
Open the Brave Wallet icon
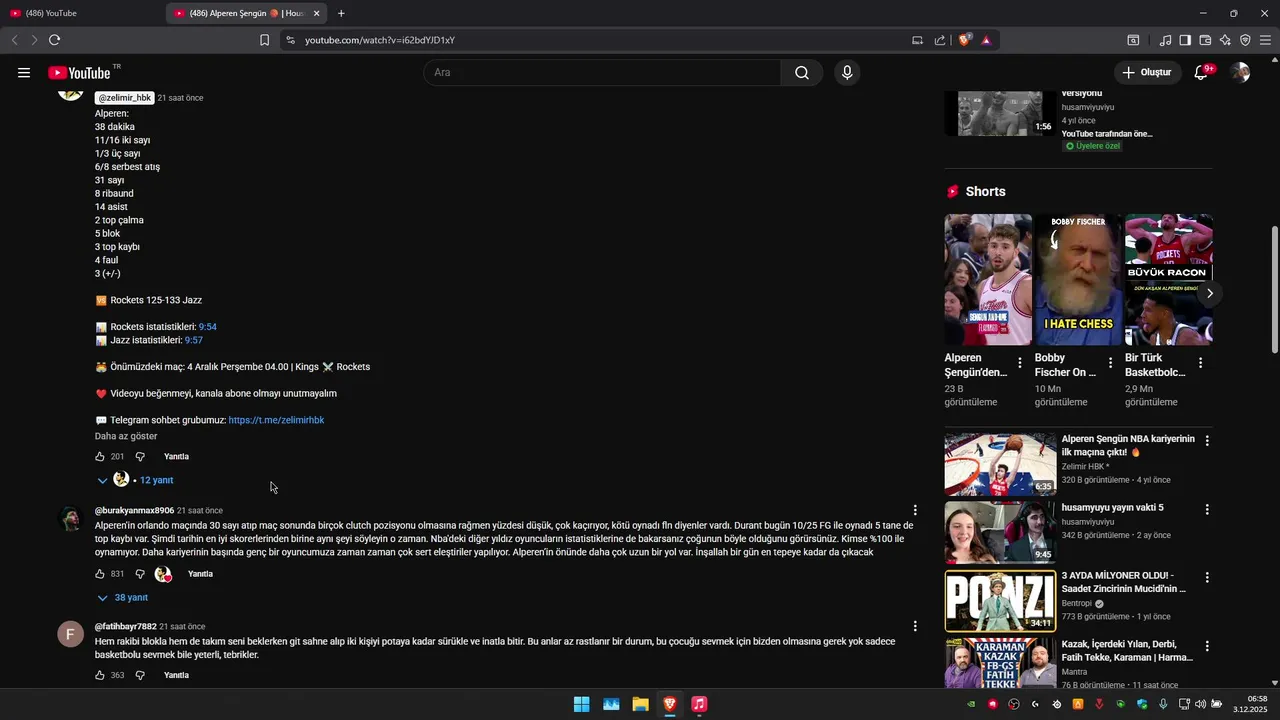coord(1205,40)
